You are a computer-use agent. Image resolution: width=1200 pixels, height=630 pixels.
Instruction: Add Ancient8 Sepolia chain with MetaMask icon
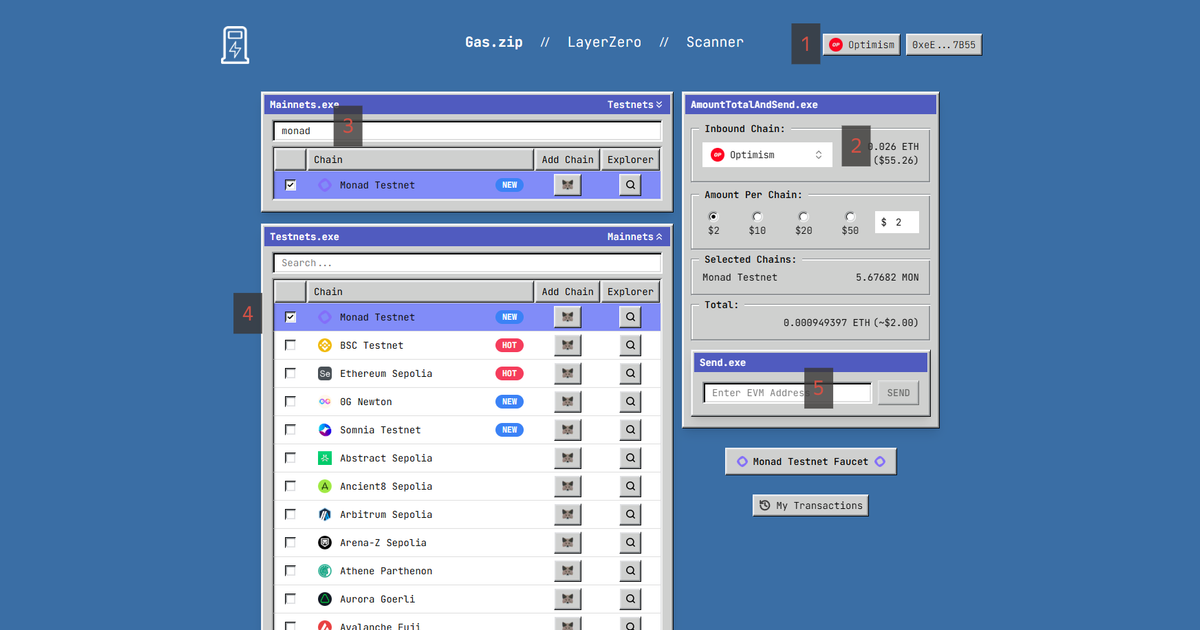[568, 486]
